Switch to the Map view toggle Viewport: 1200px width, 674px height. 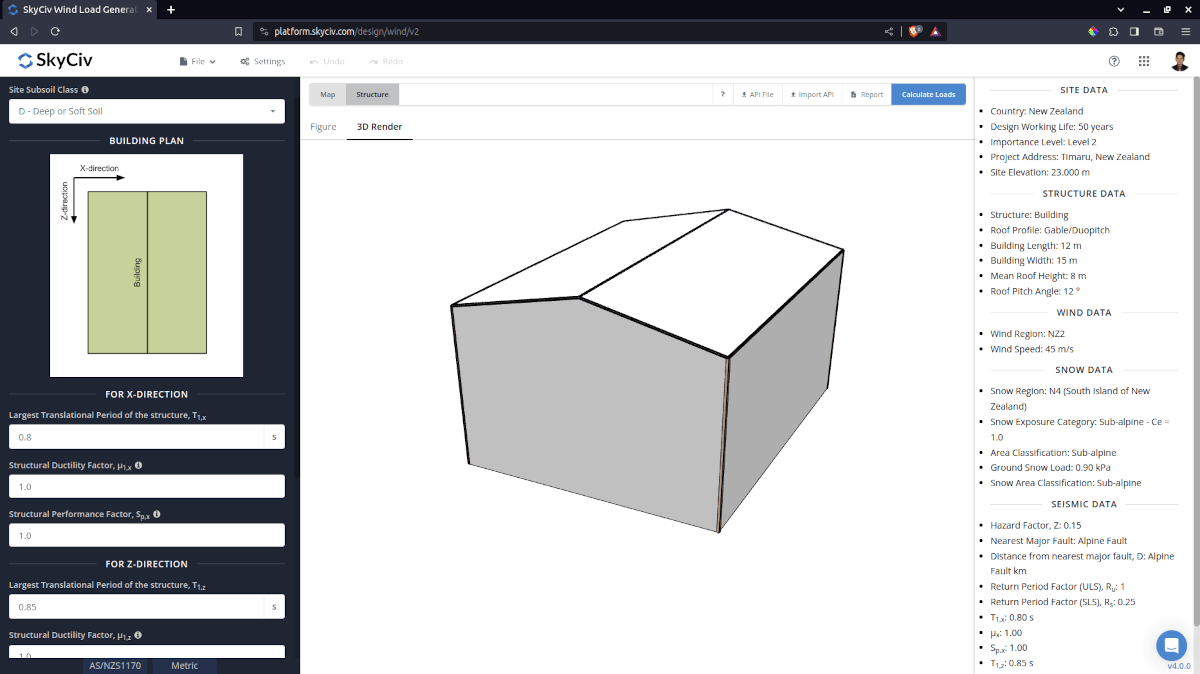[327, 94]
